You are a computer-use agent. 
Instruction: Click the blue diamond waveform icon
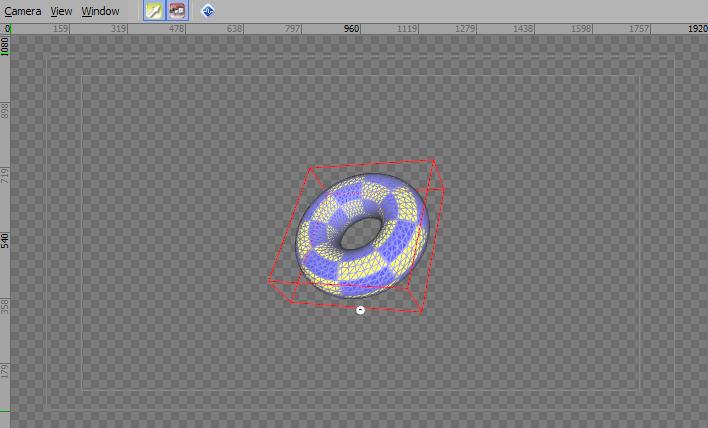208,11
